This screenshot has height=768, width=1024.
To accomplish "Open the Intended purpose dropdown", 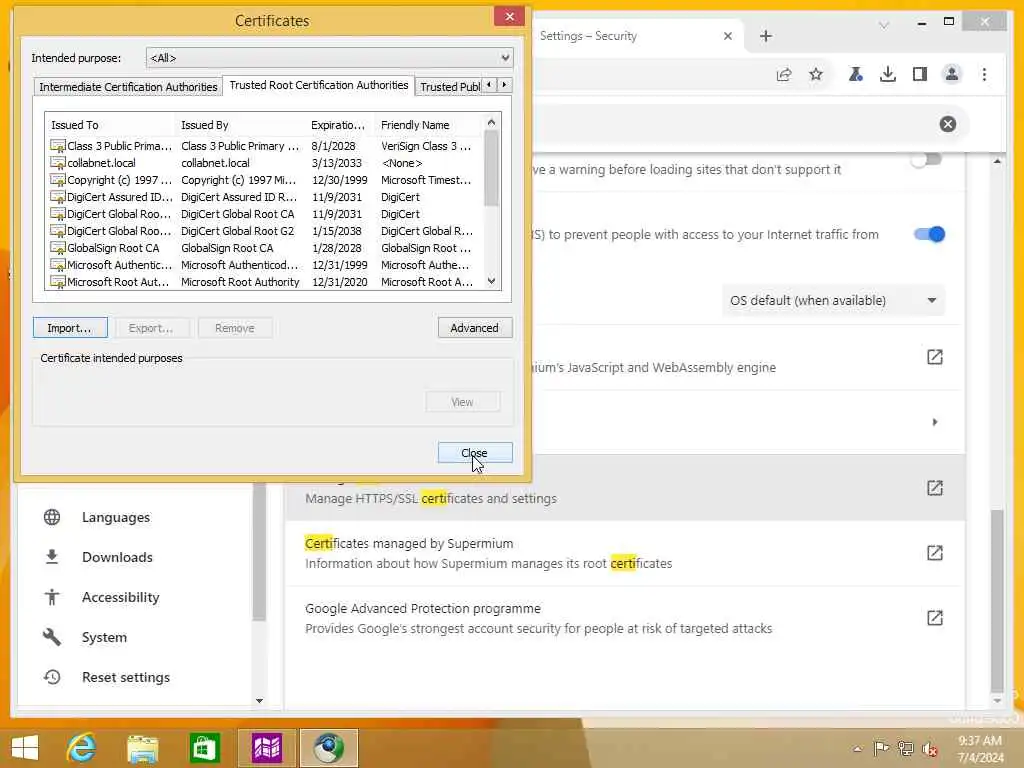I will pyautogui.click(x=329, y=58).
